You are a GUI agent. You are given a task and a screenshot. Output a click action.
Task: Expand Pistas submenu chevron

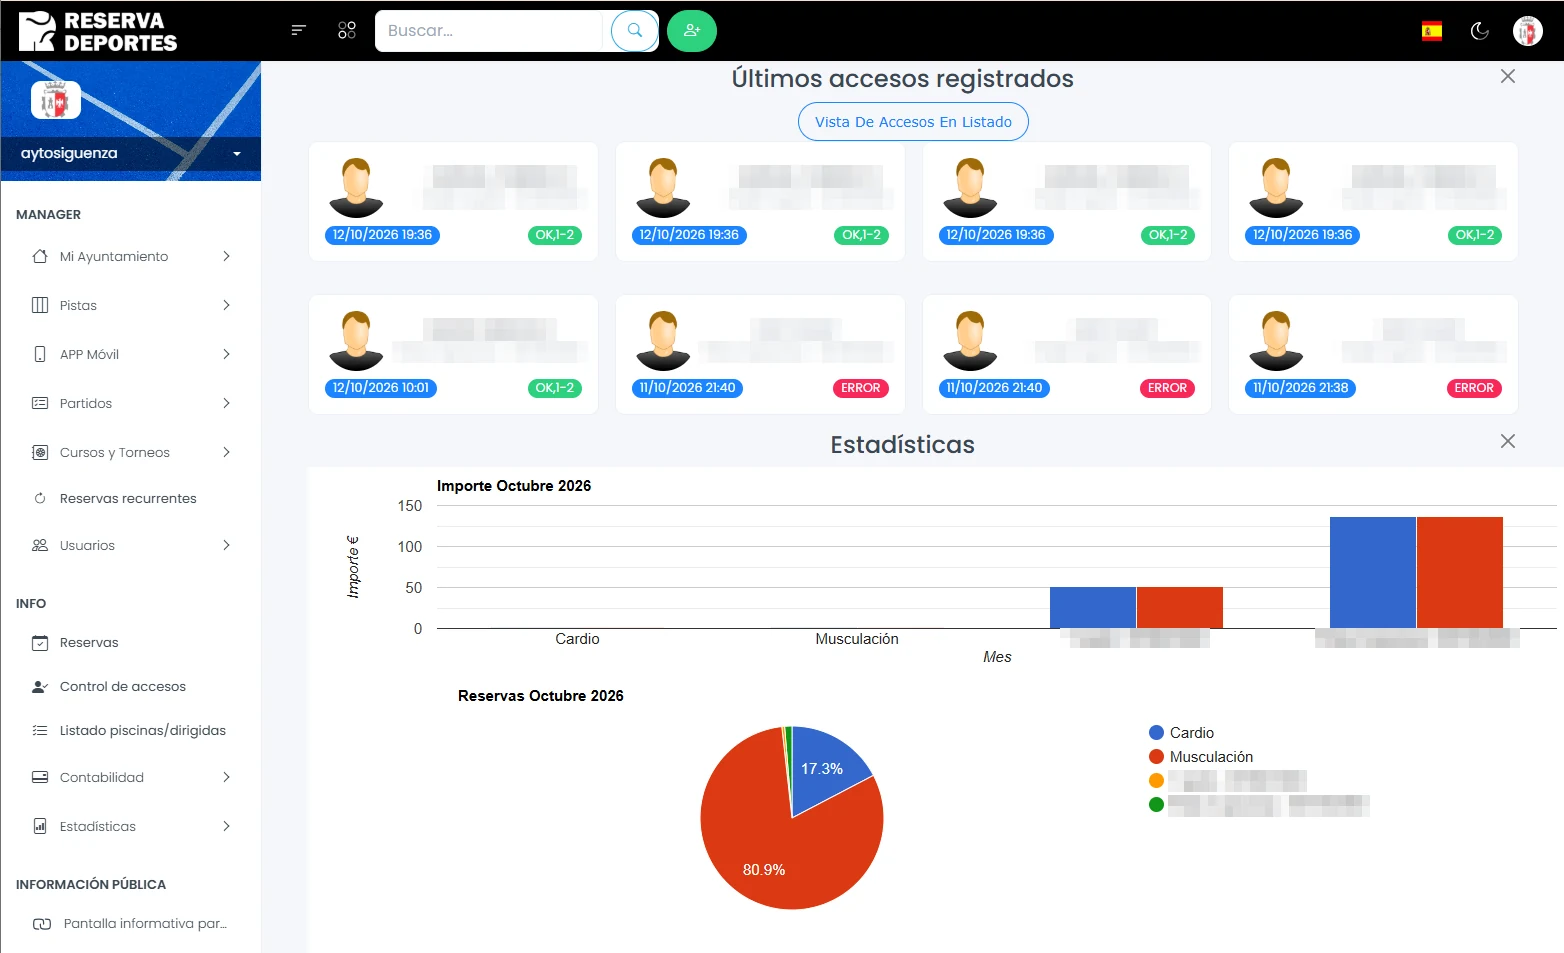click(226, 305)
